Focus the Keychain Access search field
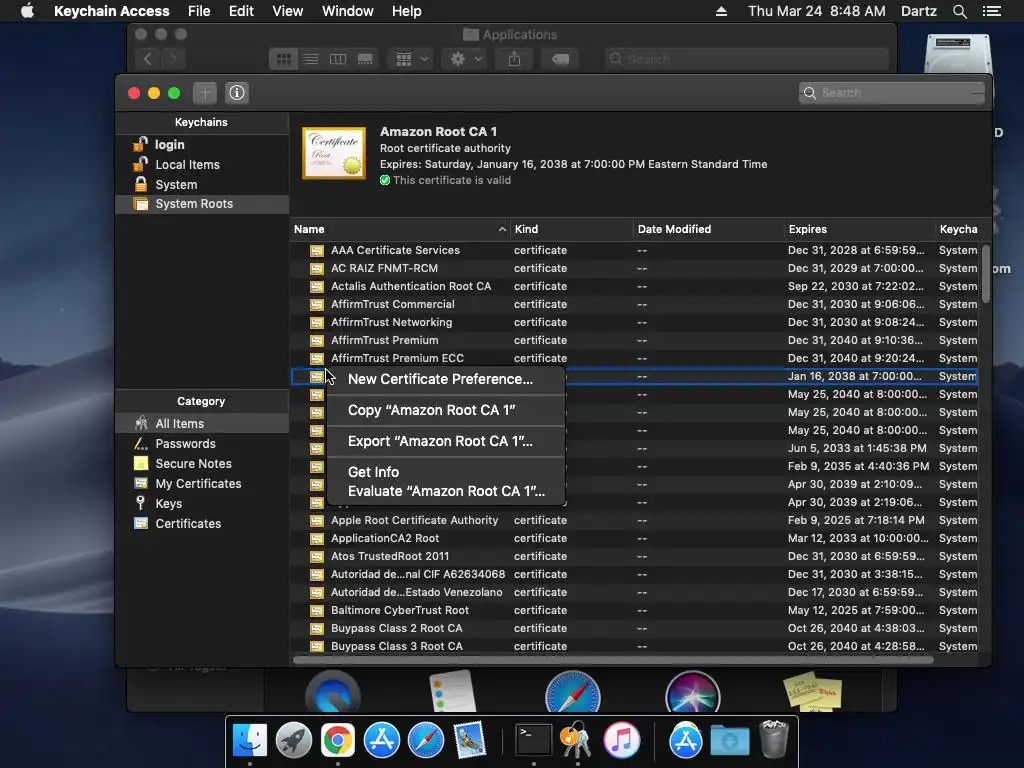This screenshot has height=768, width=1024. click(x=891, y=93)
